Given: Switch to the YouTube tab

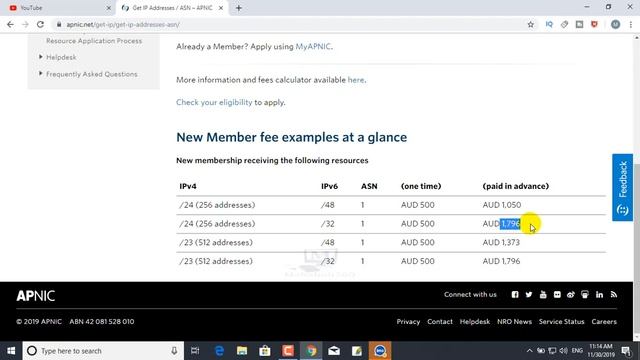Looking at the screenshot, I should coord(57,8).
